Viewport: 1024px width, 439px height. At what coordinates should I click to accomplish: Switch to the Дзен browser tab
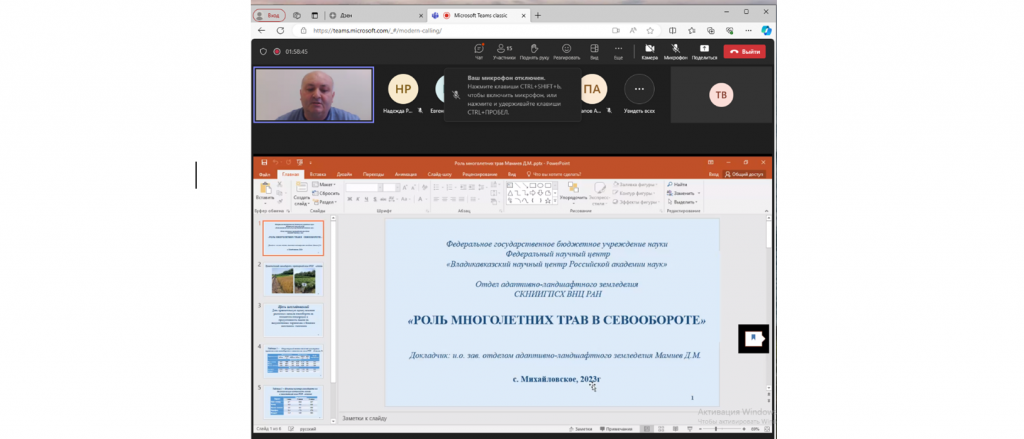point(374,15)
